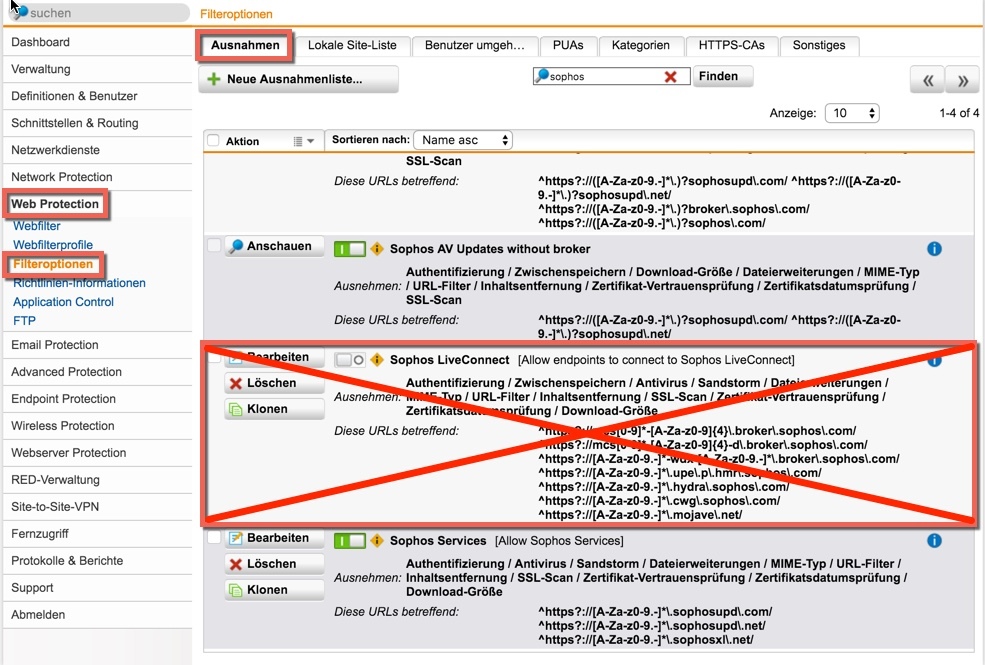Open info icon for Sophos AV Updates without broker

pos(934,249)
